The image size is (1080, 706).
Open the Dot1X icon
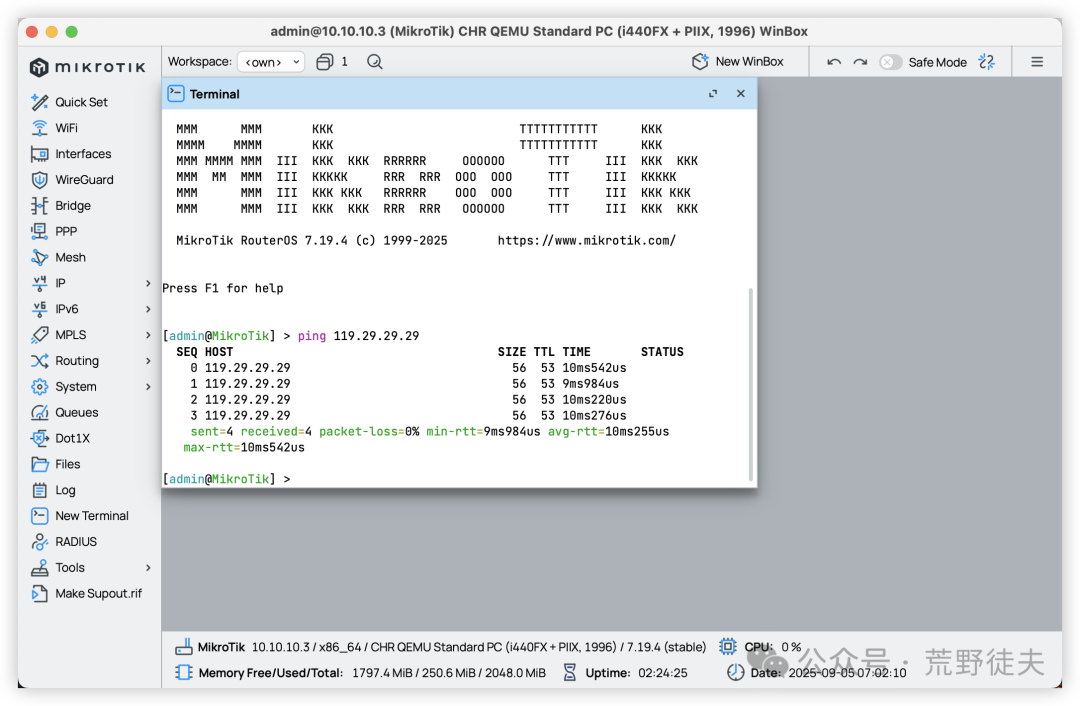[39, 438]
